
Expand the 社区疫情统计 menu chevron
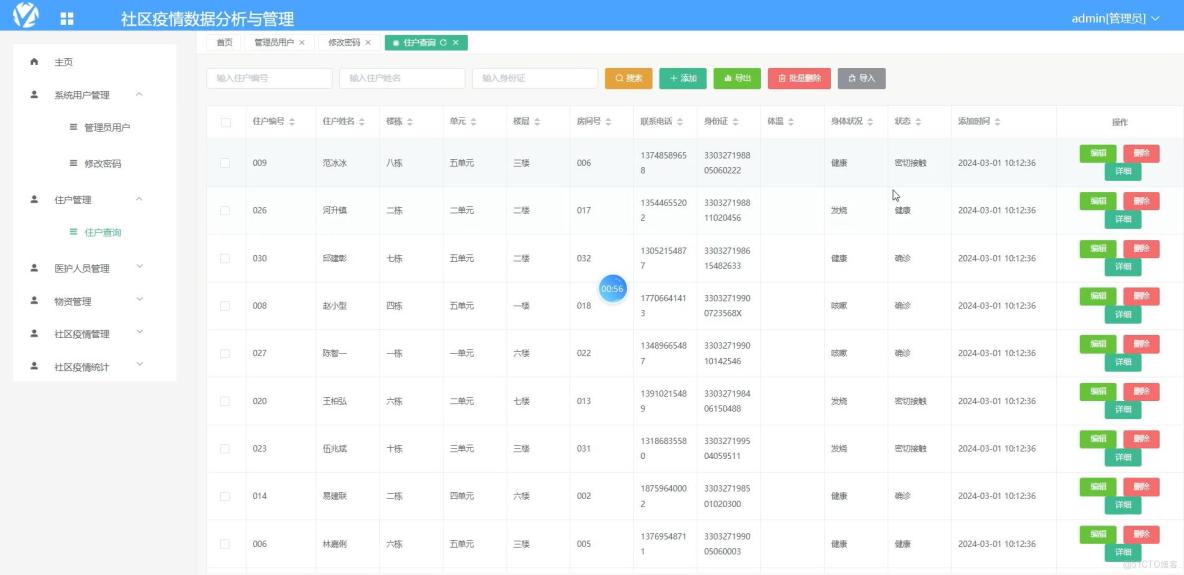coord(139,365)
